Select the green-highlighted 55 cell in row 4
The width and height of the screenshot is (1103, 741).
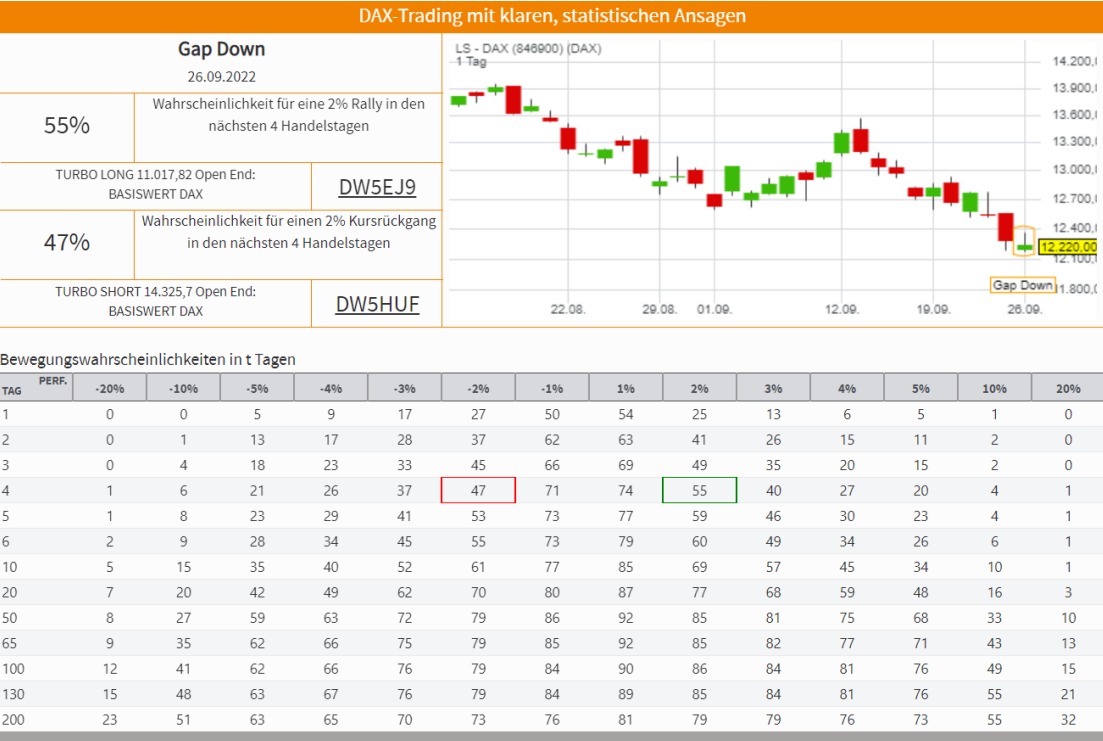(699, 490)
